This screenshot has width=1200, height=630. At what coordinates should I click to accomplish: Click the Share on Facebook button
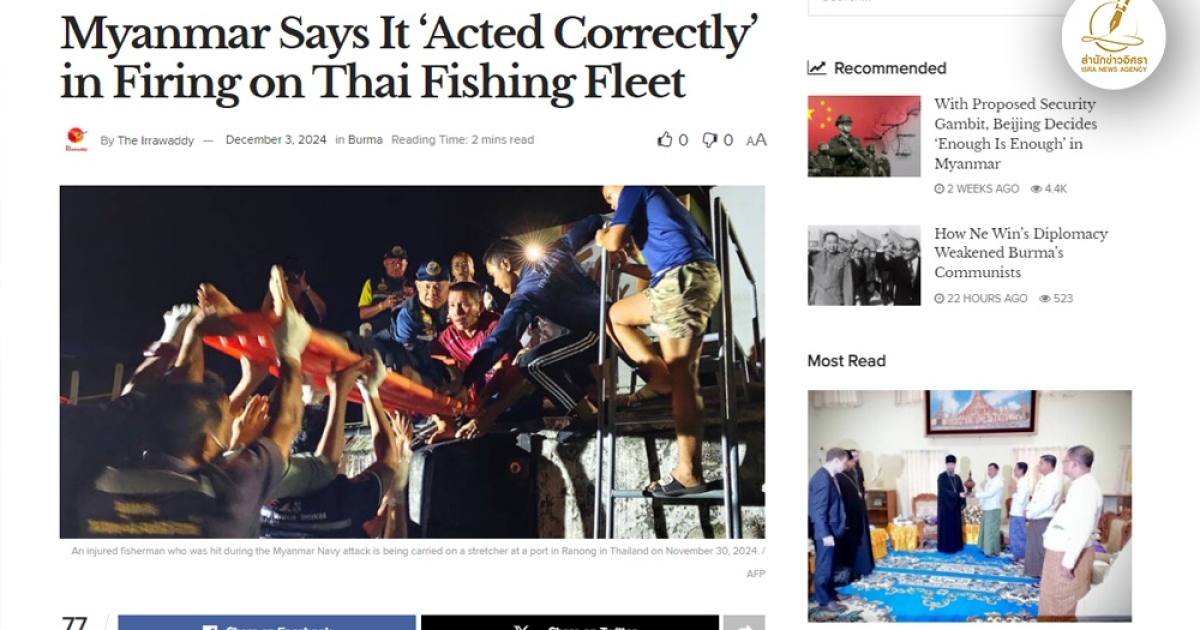[x=267, y=623]
